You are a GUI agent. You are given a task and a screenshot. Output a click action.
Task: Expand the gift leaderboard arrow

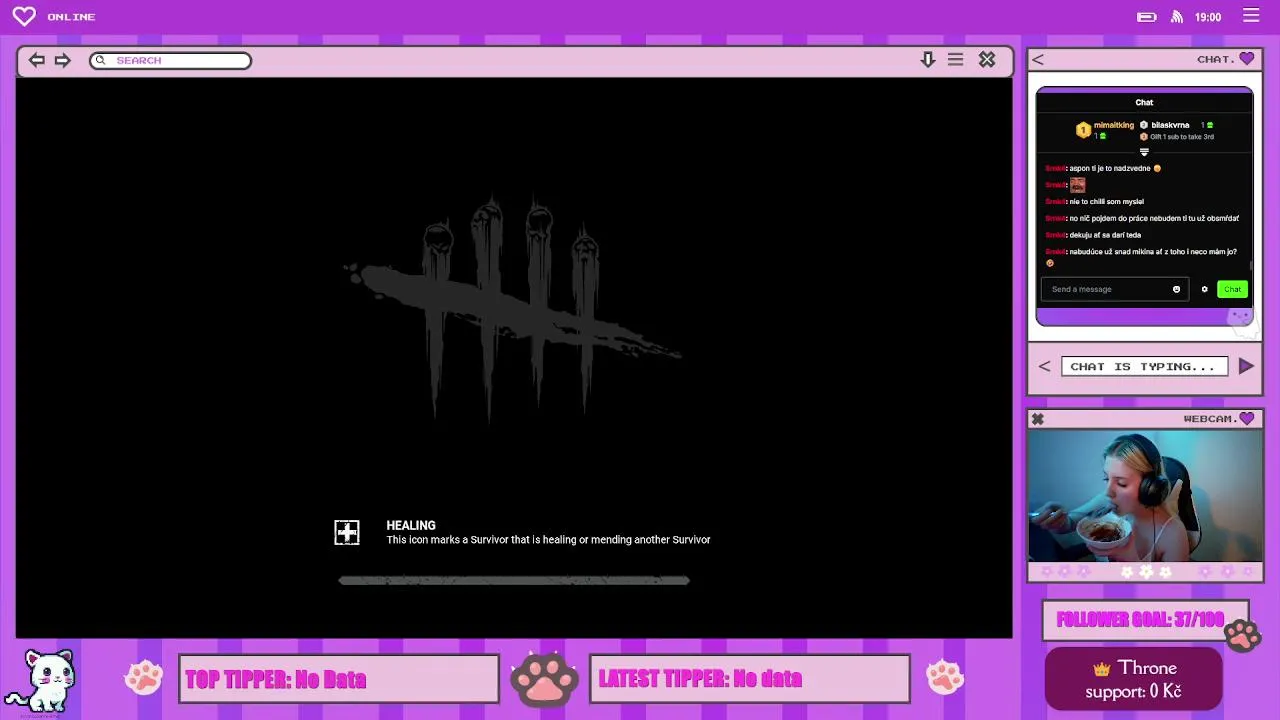1144,152
